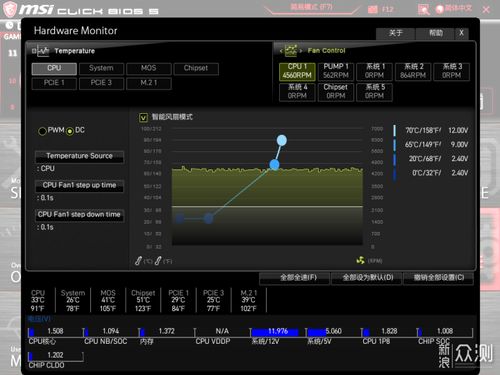Image resolution: width=500 pixels, height=375 pixels.
Task: Click the CPU VDDP N/A reading
Action: [x=222, y=331]
